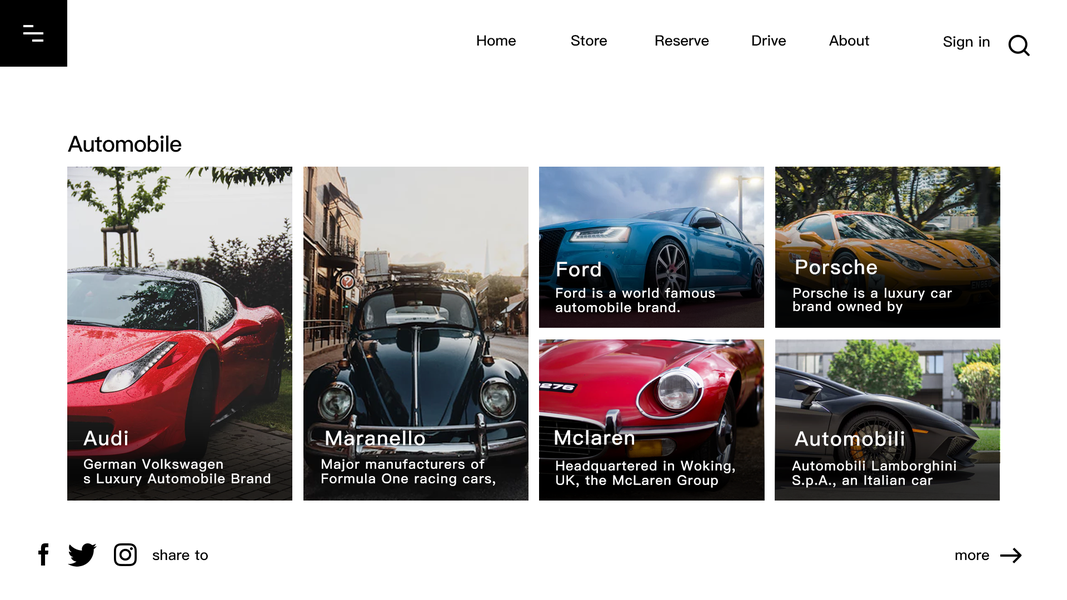Open the Maranello beetle car card
Viewport: 1067px width, 600px height.
[x=416, y=333]
